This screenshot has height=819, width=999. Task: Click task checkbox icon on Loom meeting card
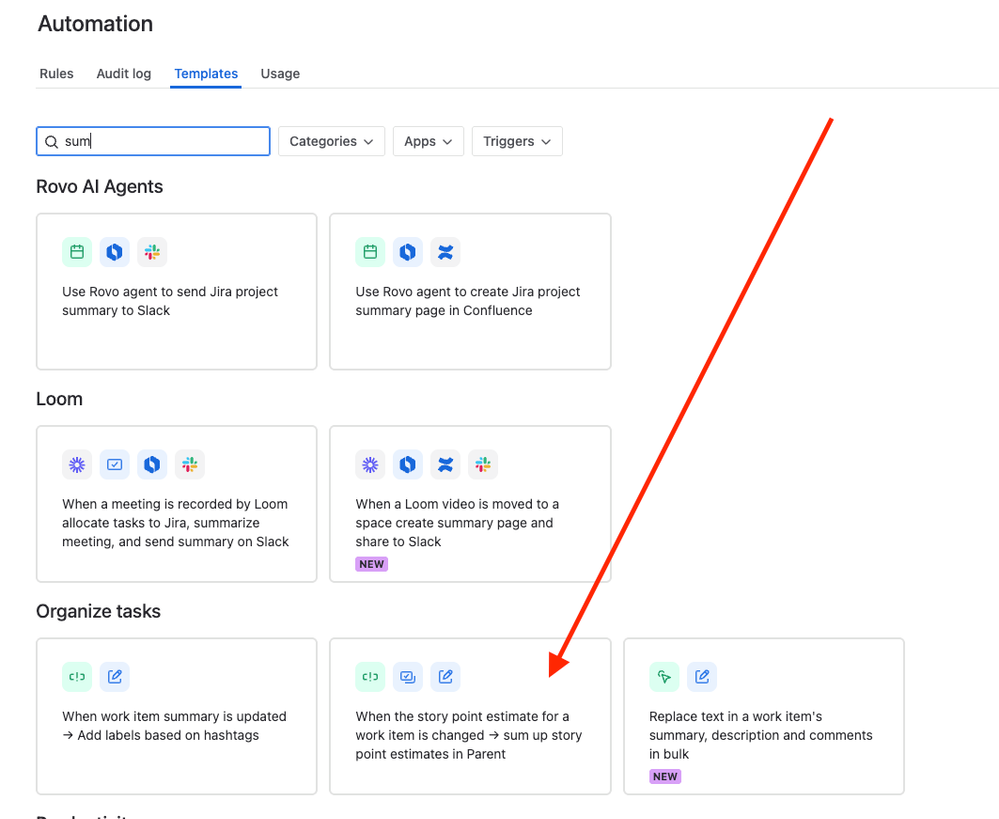coord(114,465)
